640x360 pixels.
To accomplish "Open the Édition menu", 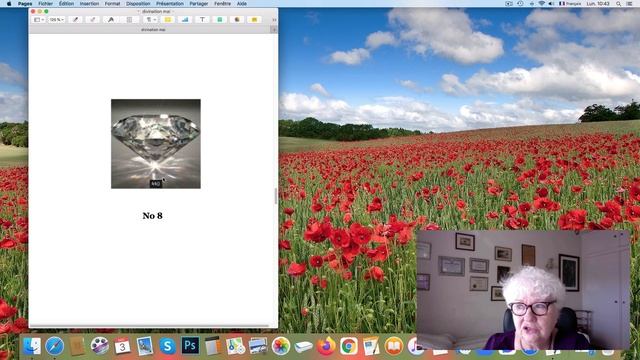I will tap(66, 3).
